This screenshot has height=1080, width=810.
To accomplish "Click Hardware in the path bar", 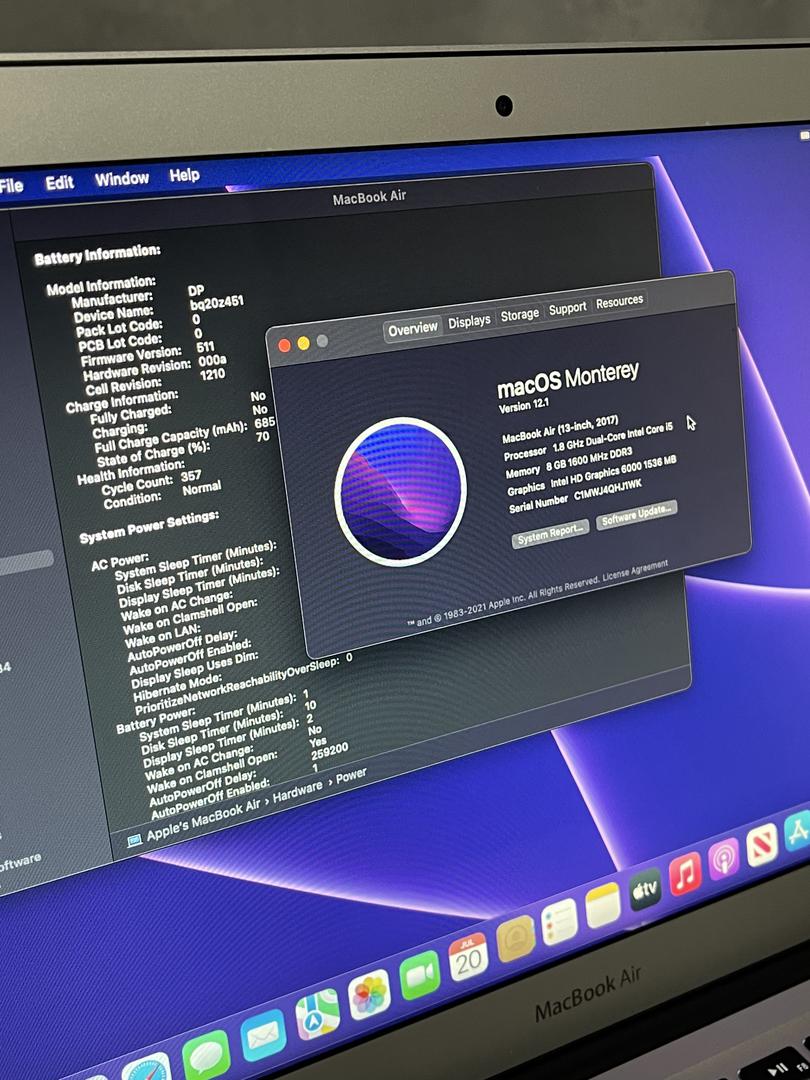I will click(298, 791).
